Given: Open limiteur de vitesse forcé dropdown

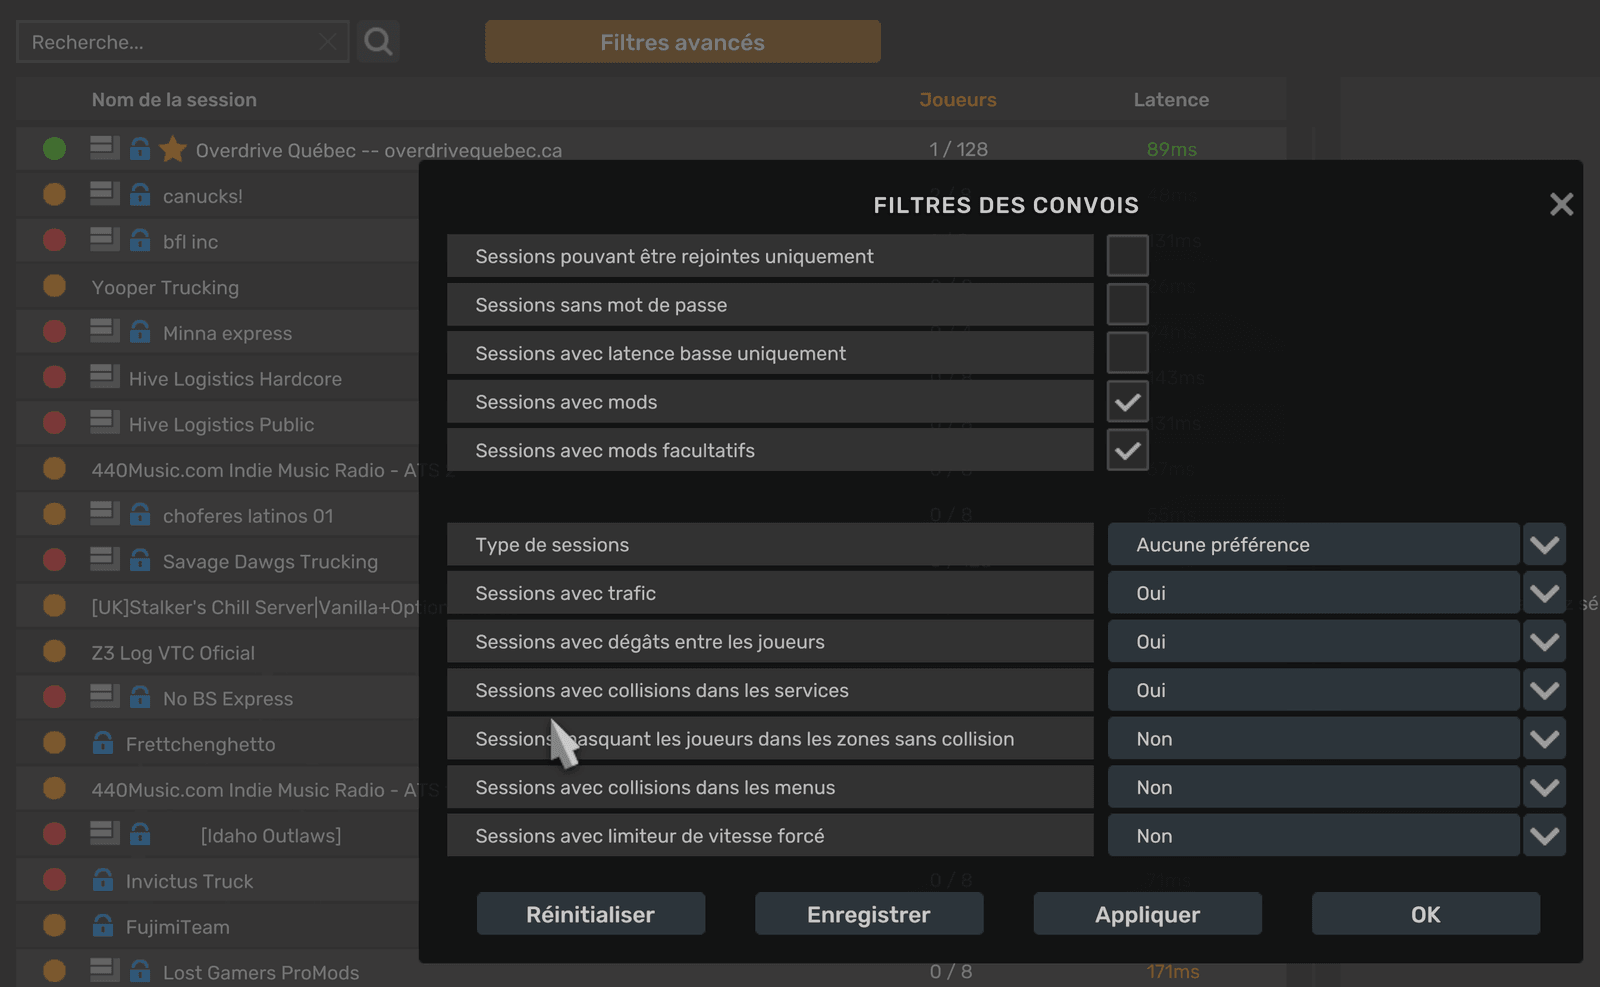Looking at the screenshot, I should coord(1544,835).
